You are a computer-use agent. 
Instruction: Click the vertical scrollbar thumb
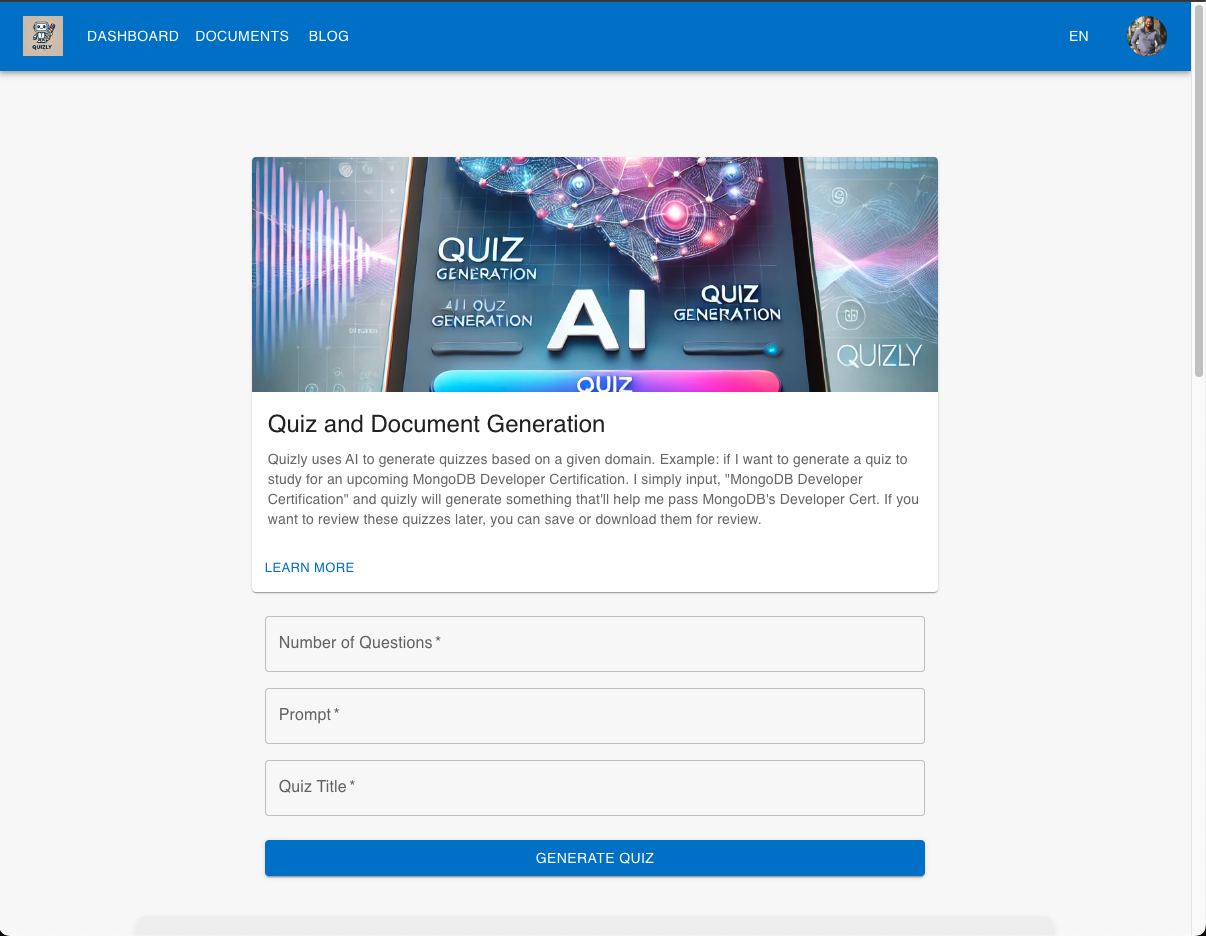1198,190
